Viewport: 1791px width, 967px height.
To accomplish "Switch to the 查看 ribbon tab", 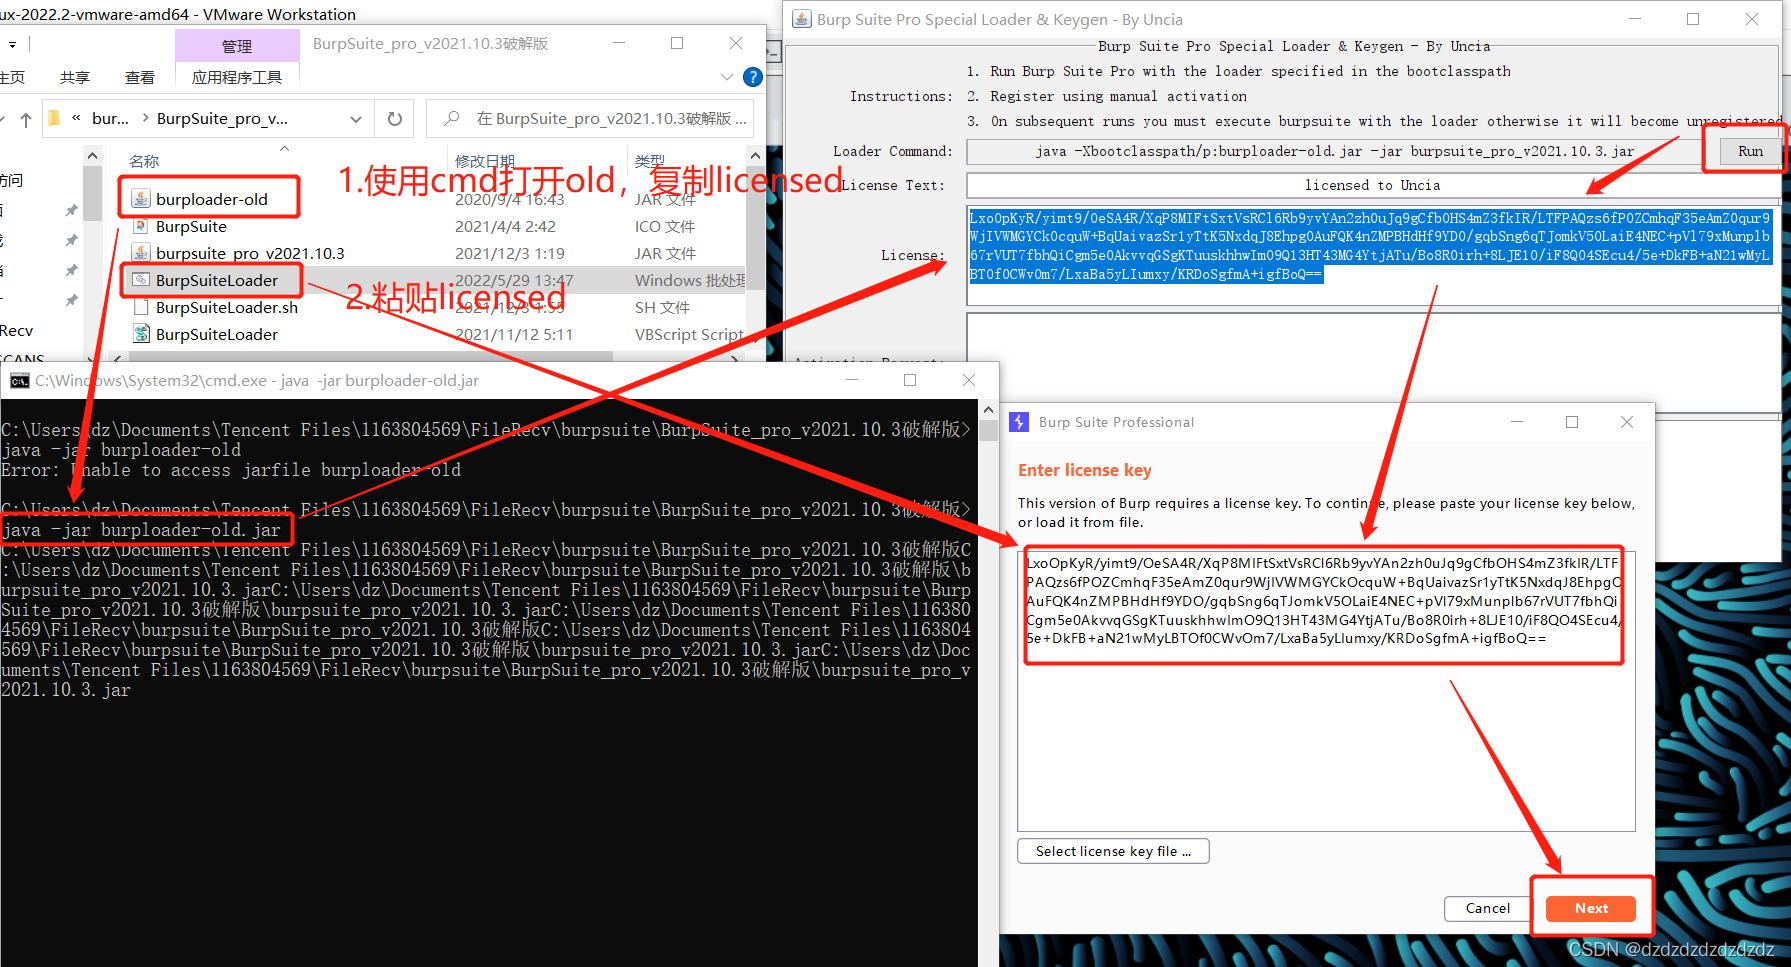I will pos(140,77).
